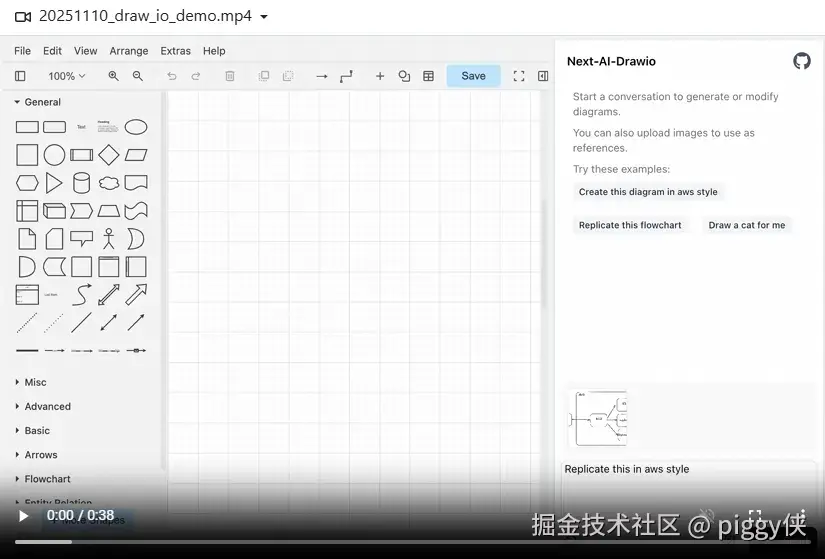Select the square shape in General
Viewport: 825px width, 559px height.
click(27, 155)
